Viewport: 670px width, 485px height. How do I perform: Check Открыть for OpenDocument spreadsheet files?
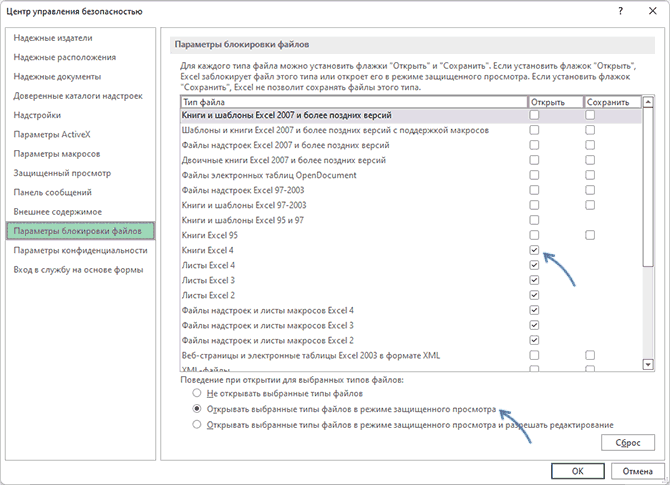534,175
